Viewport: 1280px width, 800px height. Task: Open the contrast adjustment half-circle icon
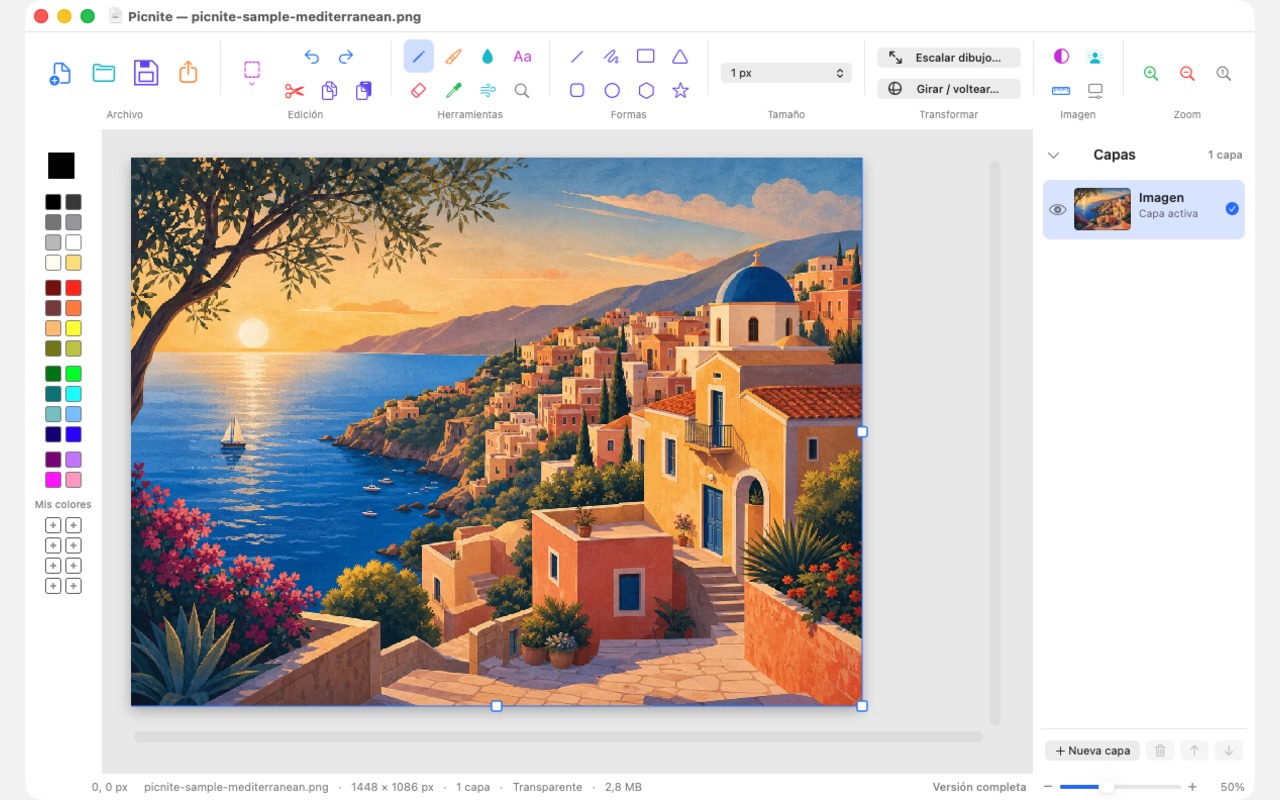tap(1061, 57)
